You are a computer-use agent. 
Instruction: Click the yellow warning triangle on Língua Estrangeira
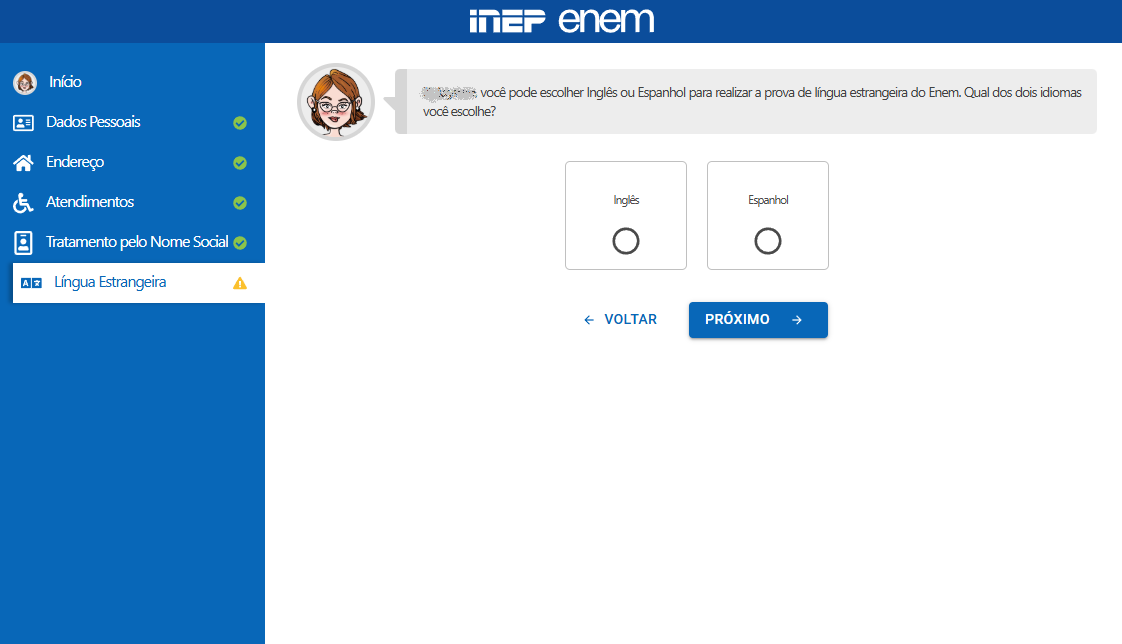pos(239,283)
